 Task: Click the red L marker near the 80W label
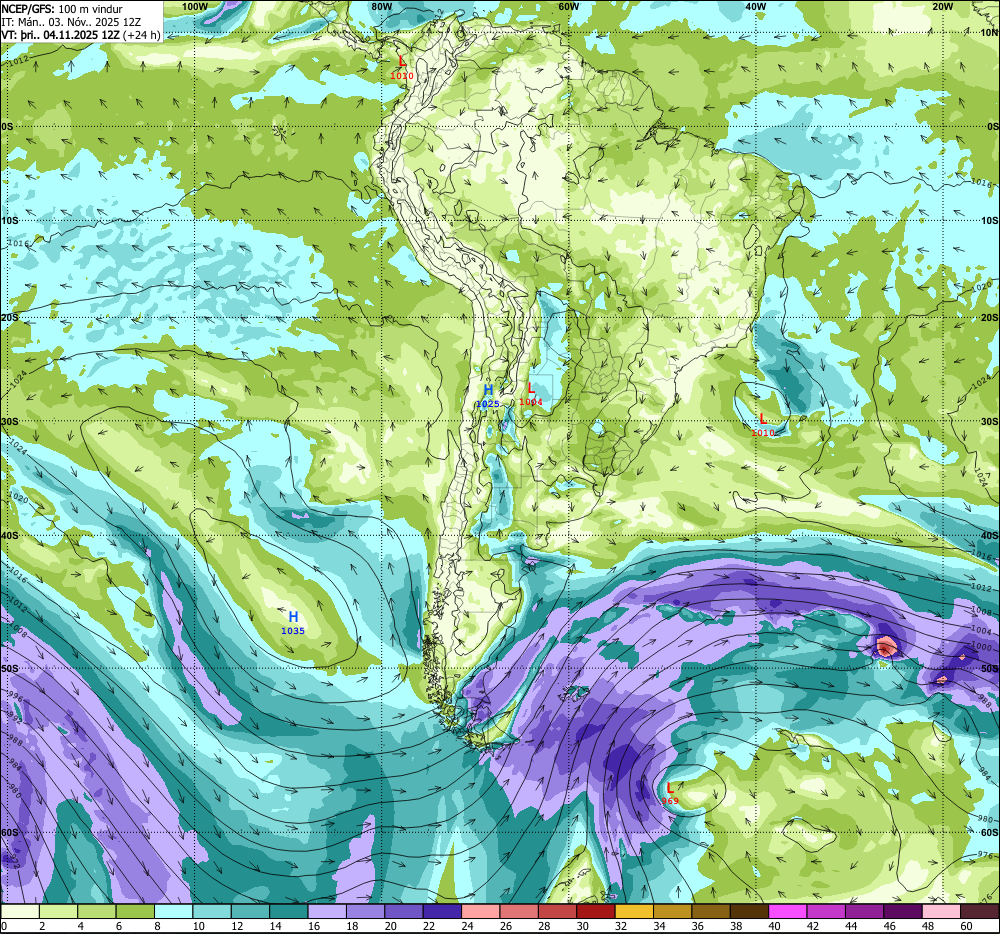pyautogui.click(x=402, y=62)
